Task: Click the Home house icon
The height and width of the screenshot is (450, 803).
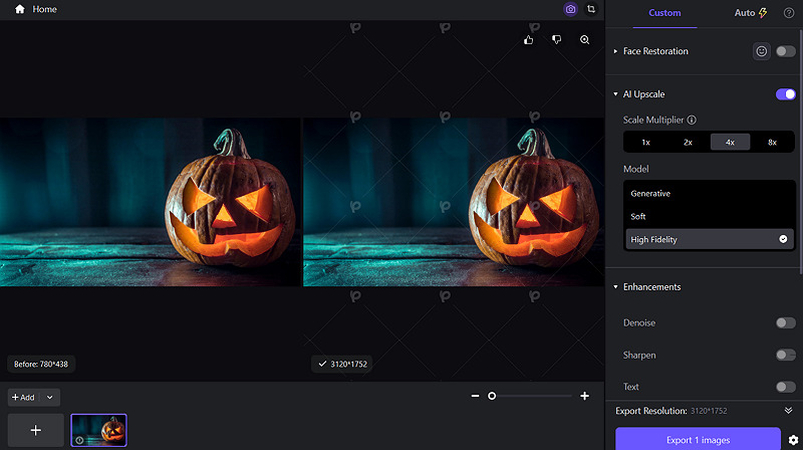Action: coord(19,9)
